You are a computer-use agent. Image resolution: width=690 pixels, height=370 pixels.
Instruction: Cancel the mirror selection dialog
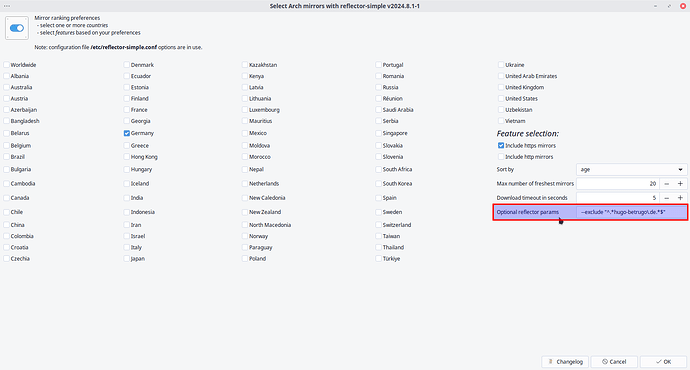pos(614,362)
